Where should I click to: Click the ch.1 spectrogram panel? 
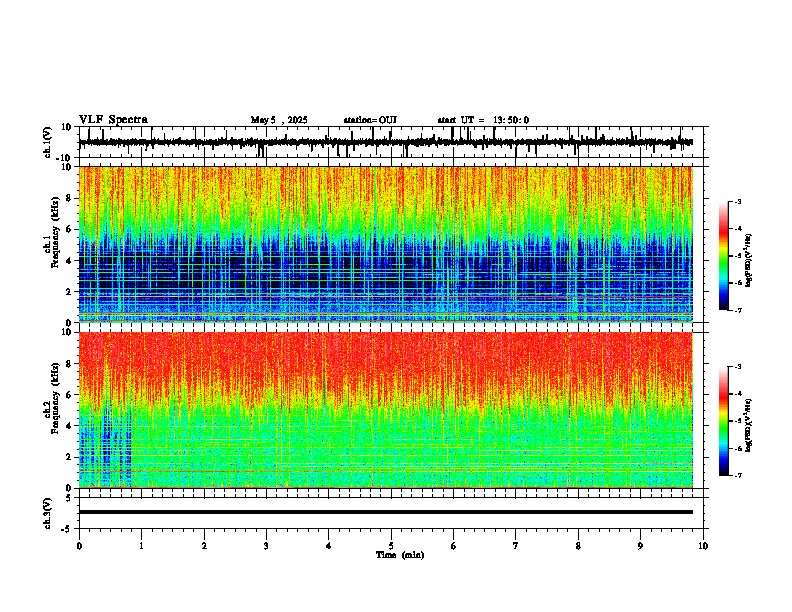pos(386,244)
